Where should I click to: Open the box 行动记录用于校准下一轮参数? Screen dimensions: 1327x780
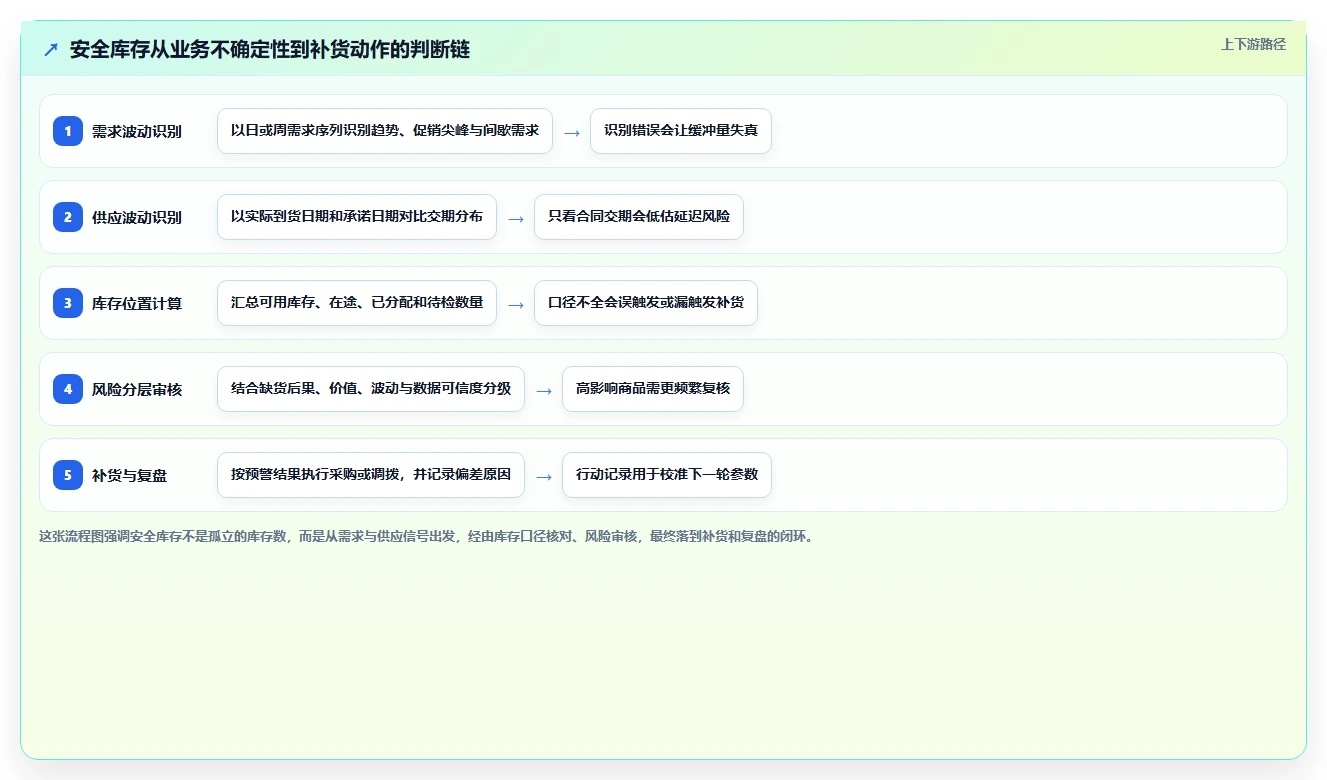coord(667,475)
